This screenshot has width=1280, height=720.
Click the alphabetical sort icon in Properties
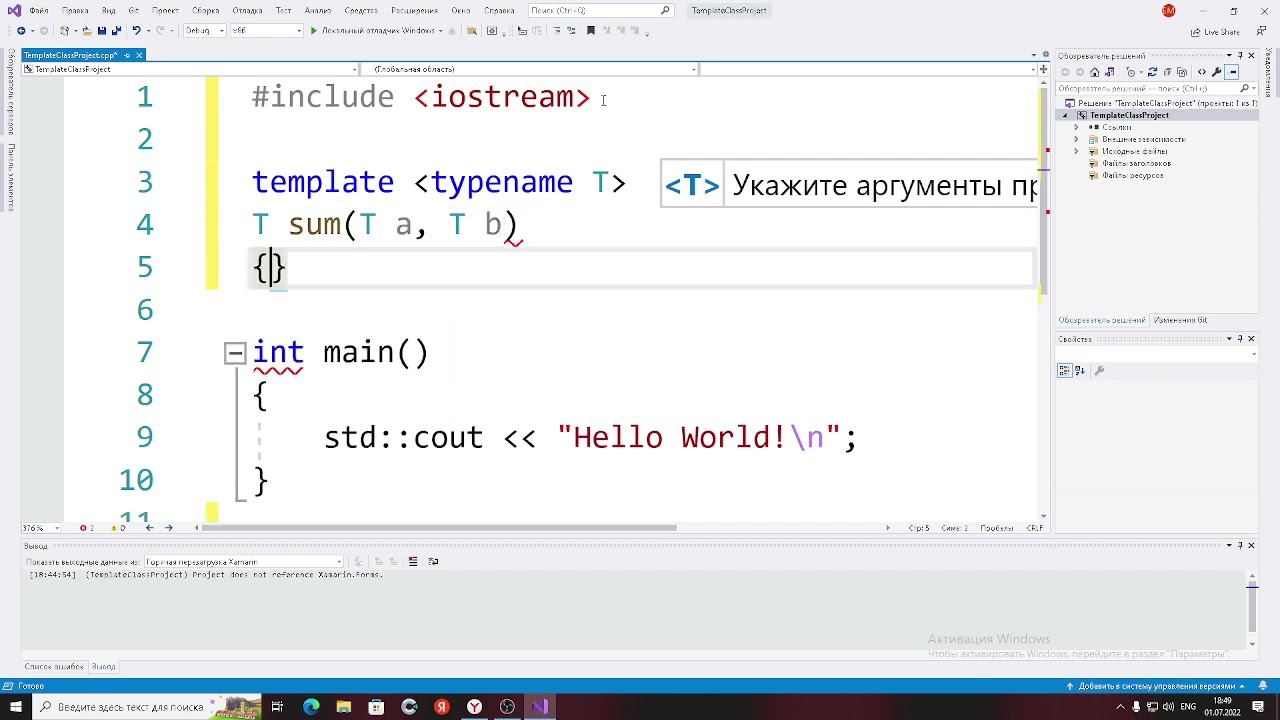[1080, 371]
